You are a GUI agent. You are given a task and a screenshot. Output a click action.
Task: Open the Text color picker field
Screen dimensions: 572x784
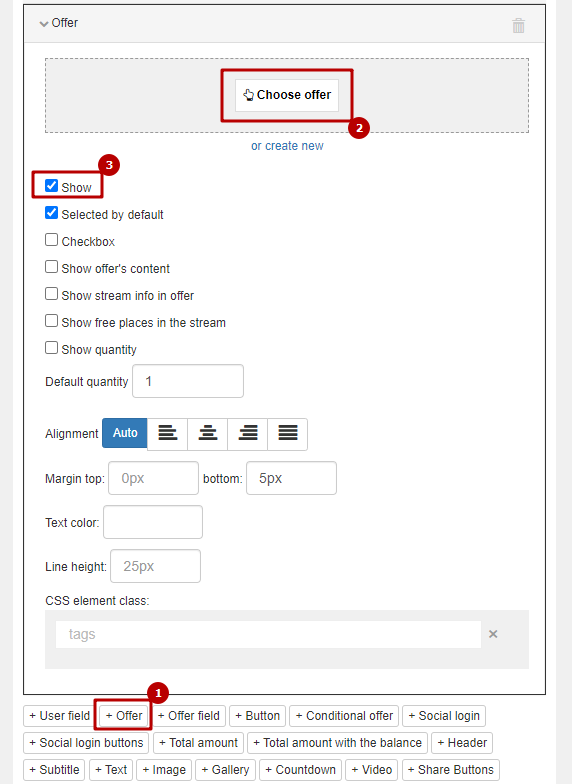click(x=153, y=522)
